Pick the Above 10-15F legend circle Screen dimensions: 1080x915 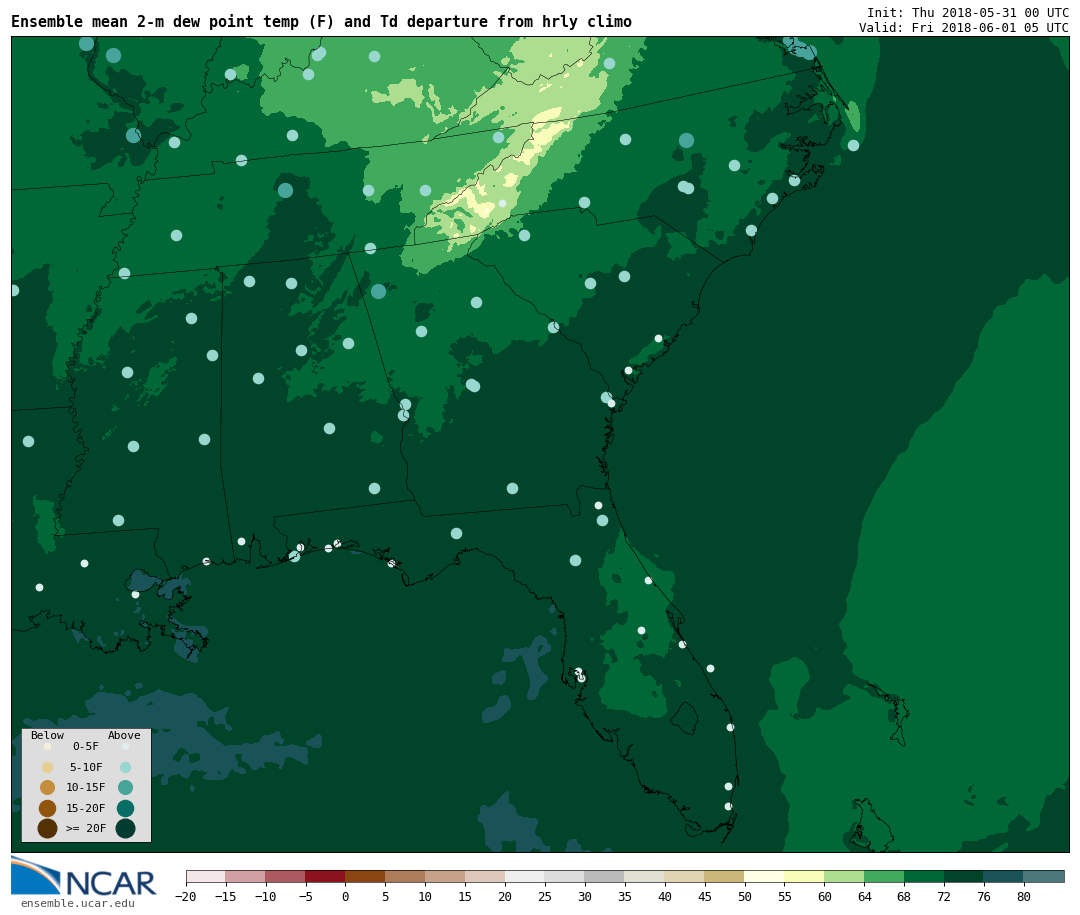point(125,788)
